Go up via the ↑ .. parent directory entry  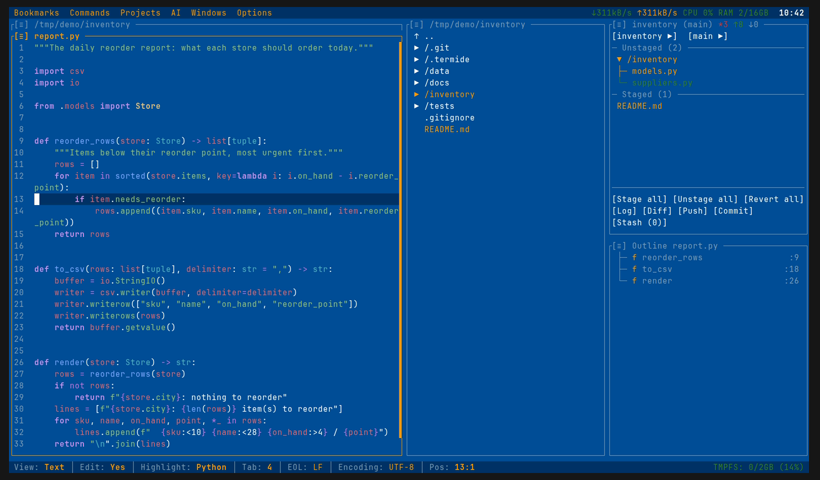[x=424, y=36]
